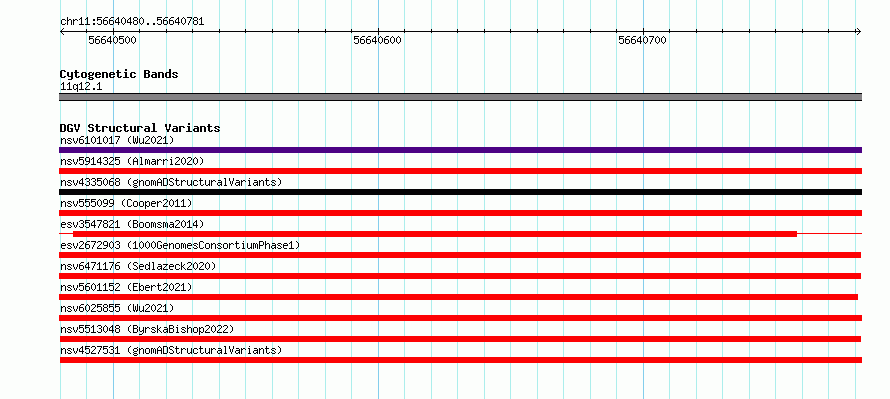Select the red nsv555099 variant bar

click(x=460, y=213)
